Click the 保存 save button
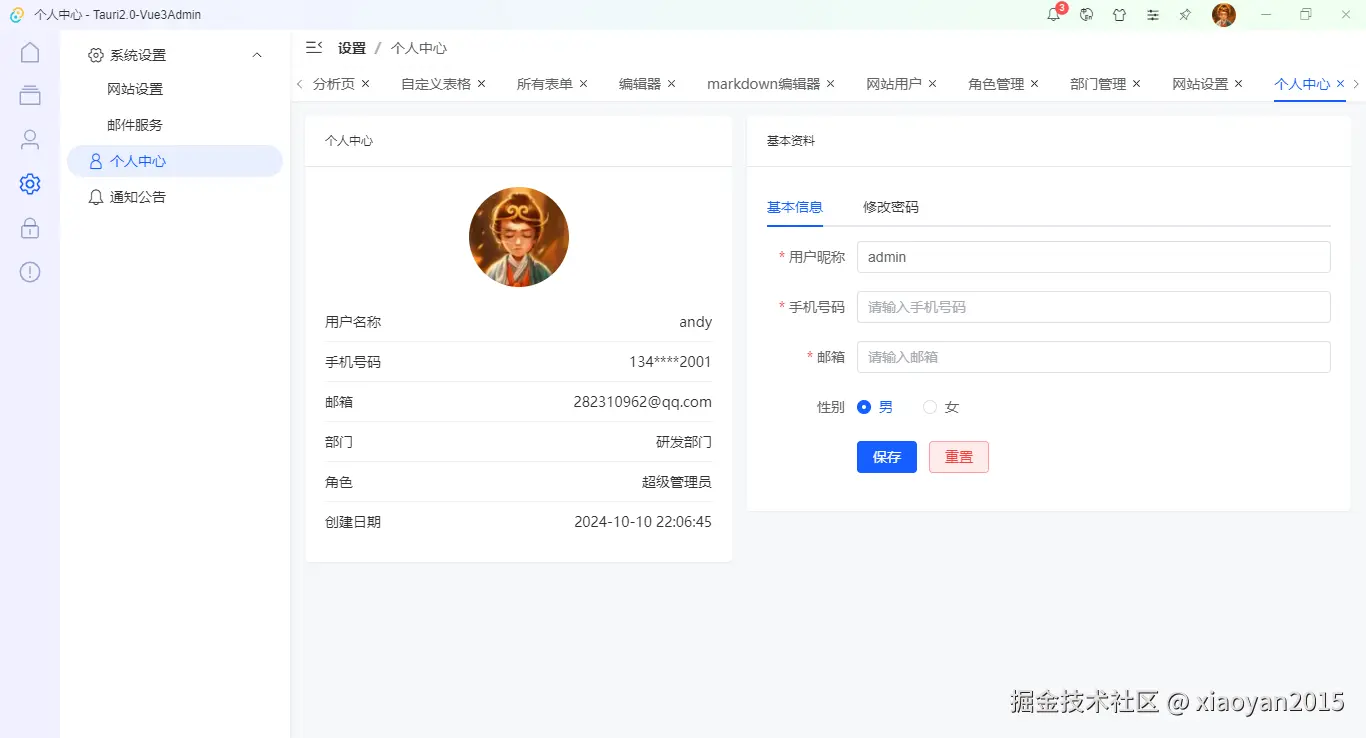The height and width of the screenshot is (738, 1366). 886,457
